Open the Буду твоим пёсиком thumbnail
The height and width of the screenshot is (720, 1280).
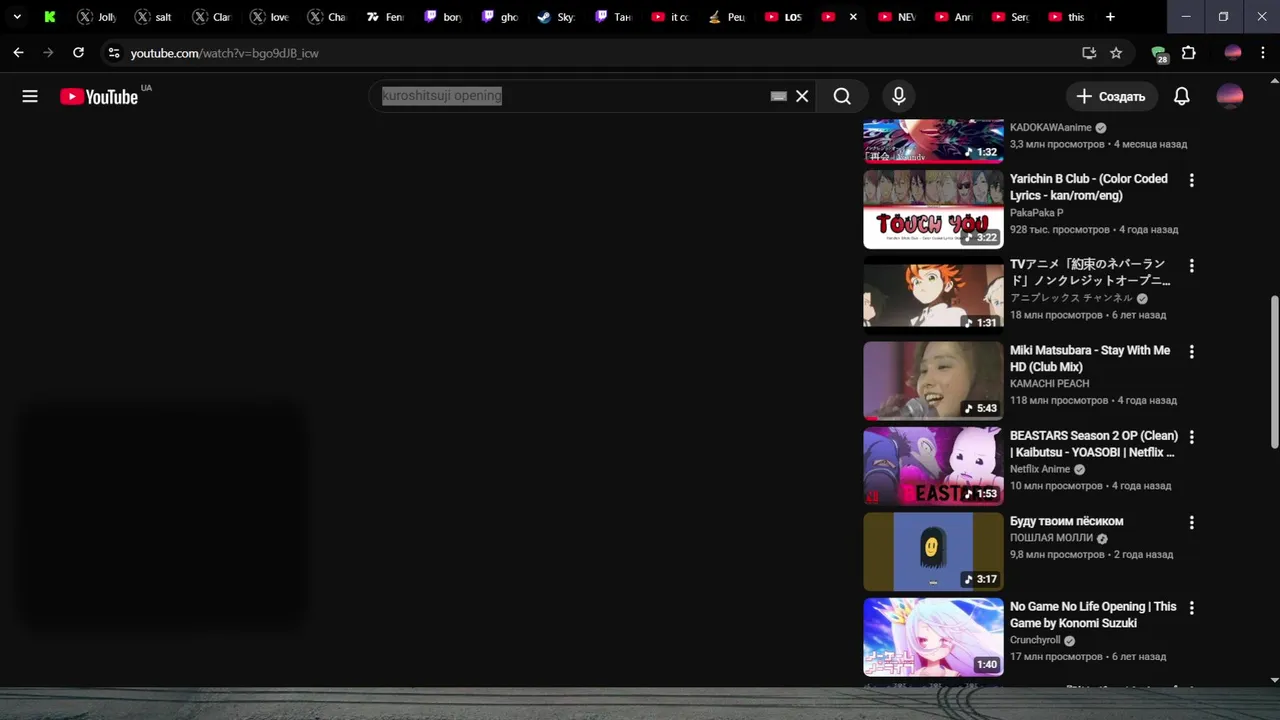933,552
